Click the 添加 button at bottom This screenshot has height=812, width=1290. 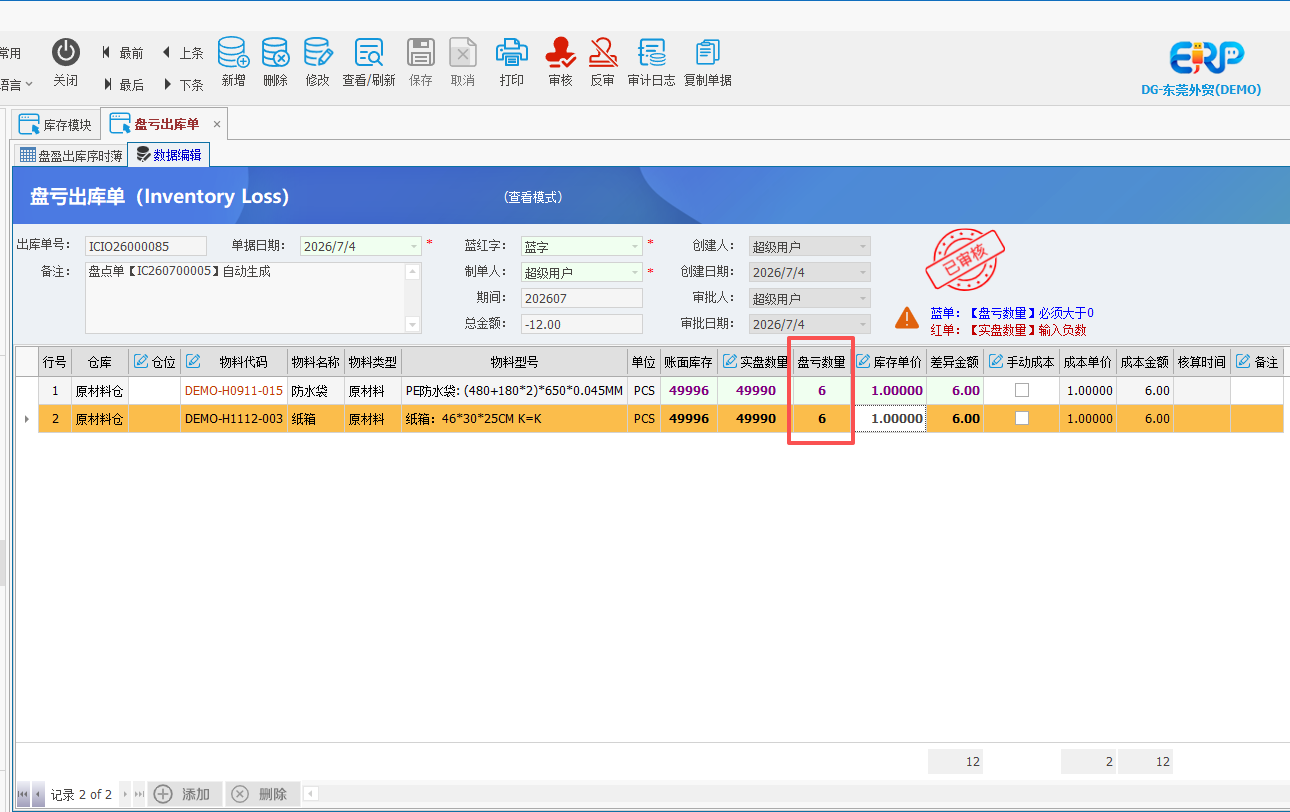(x=185, y=794)
